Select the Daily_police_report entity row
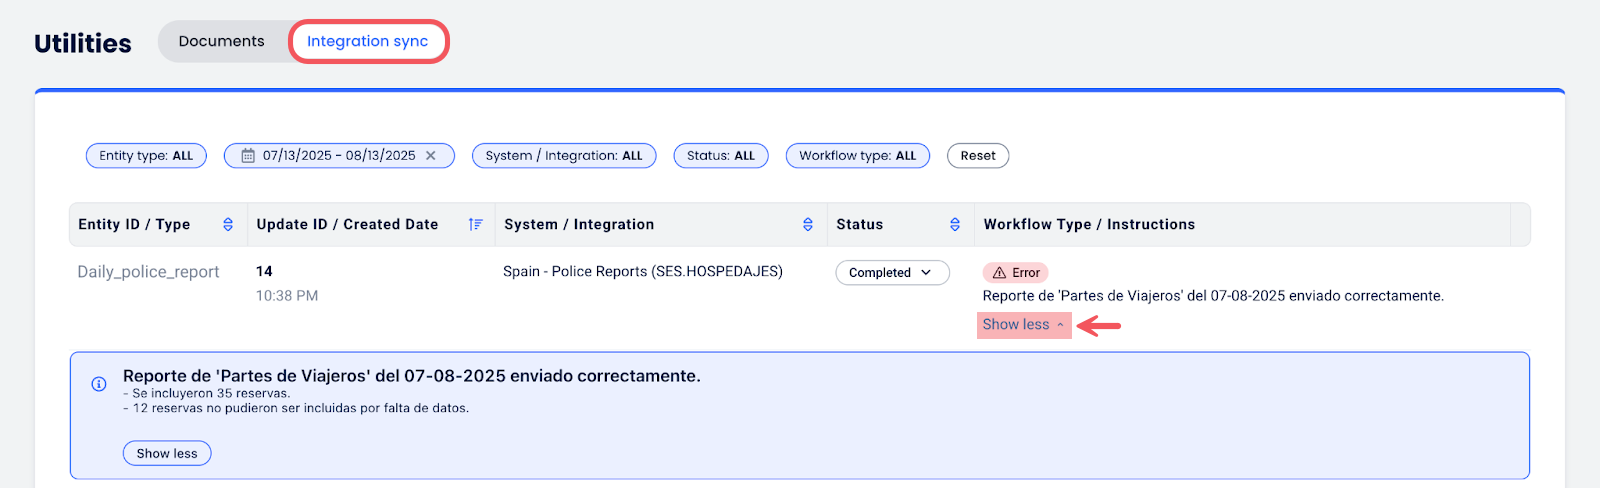This screenshot has height=488, width=1600. [x=148, y=272]
